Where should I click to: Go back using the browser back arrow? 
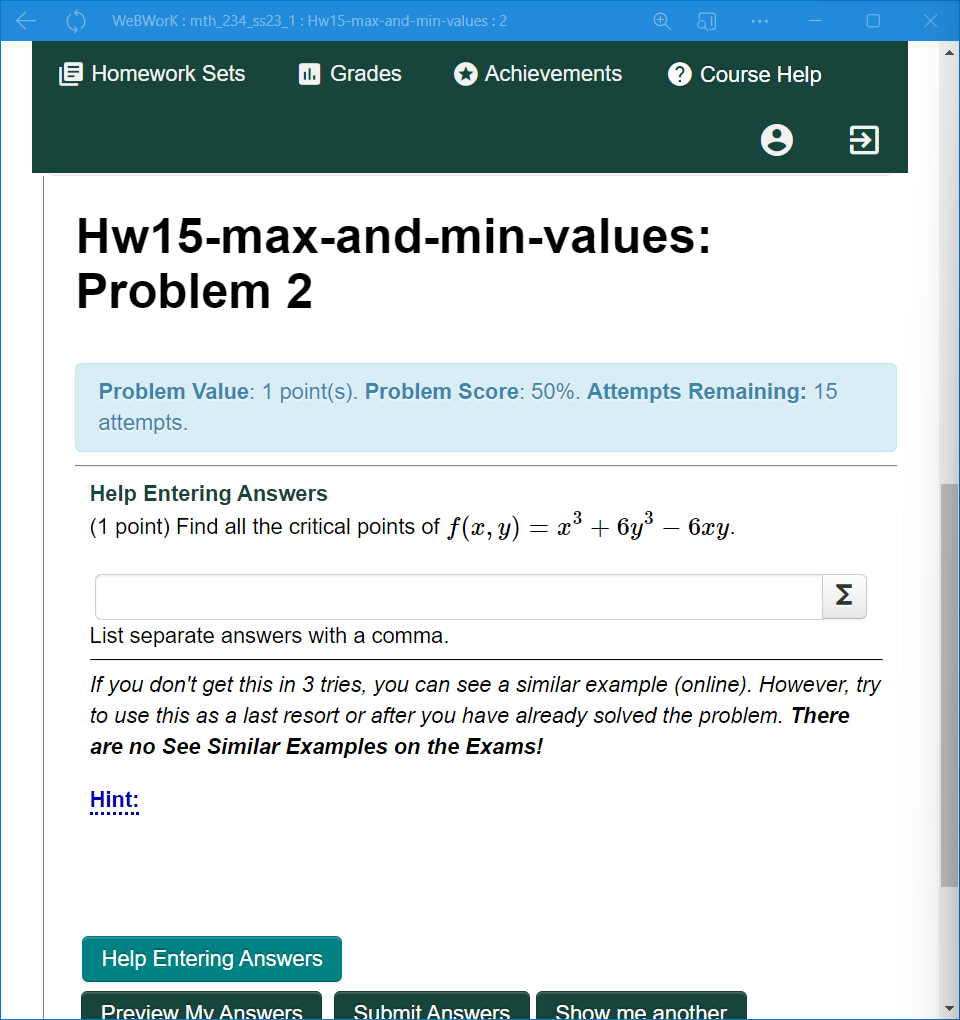point(26,20)
